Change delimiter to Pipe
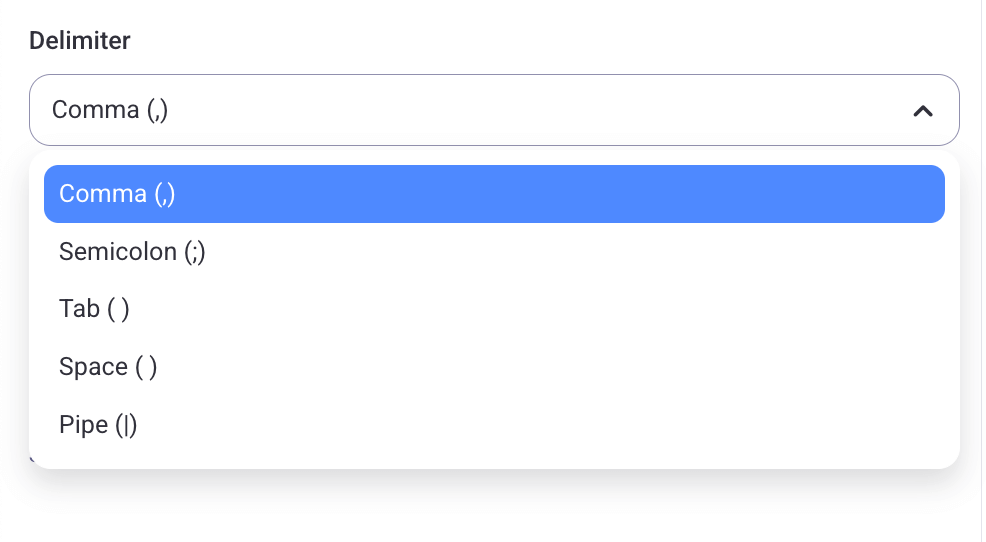Viewport: 986px width, 542px height. pos(494,425)
